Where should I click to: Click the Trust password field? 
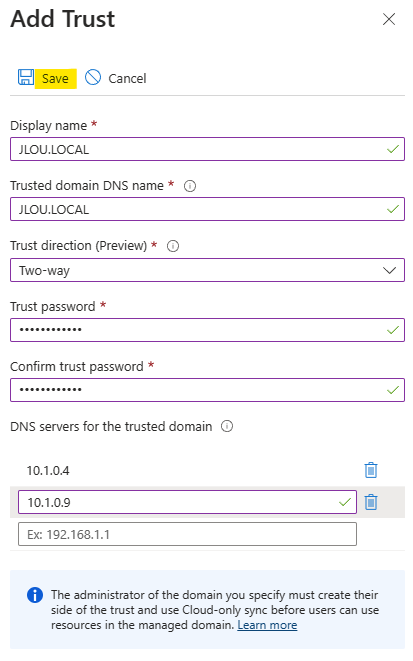pyautogui.click(x=207, y=330)
